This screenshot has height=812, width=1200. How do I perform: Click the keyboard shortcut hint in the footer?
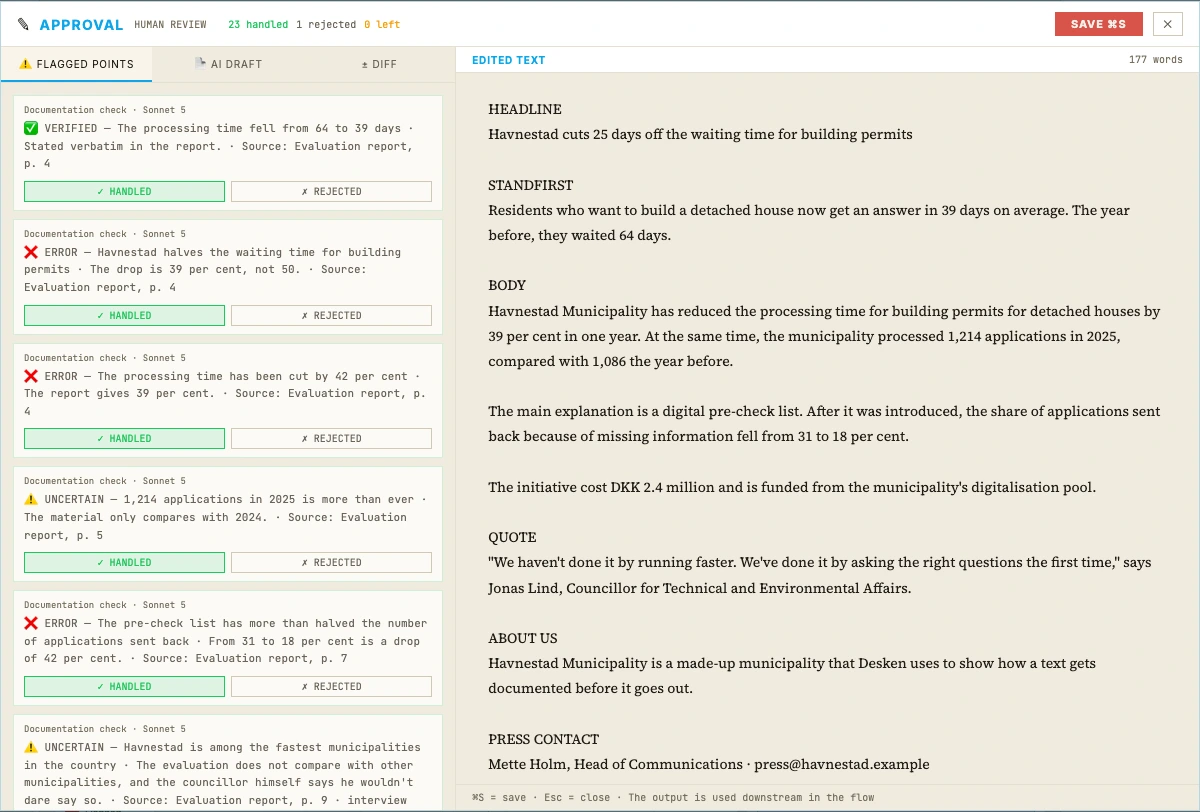coord(673,797)
